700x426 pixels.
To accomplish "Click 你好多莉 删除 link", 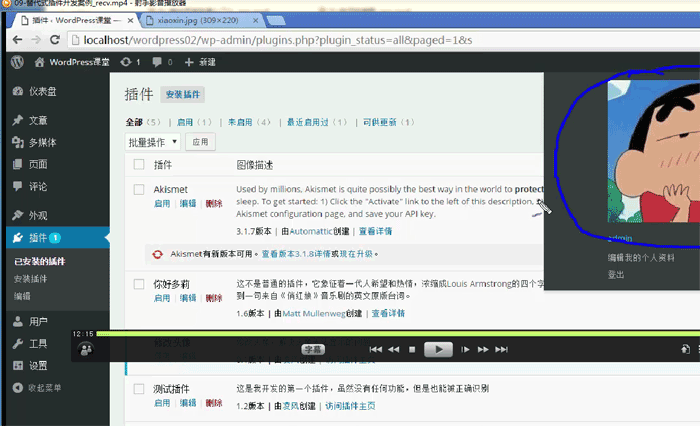I will pyautogui.click(x=214, y=298).
